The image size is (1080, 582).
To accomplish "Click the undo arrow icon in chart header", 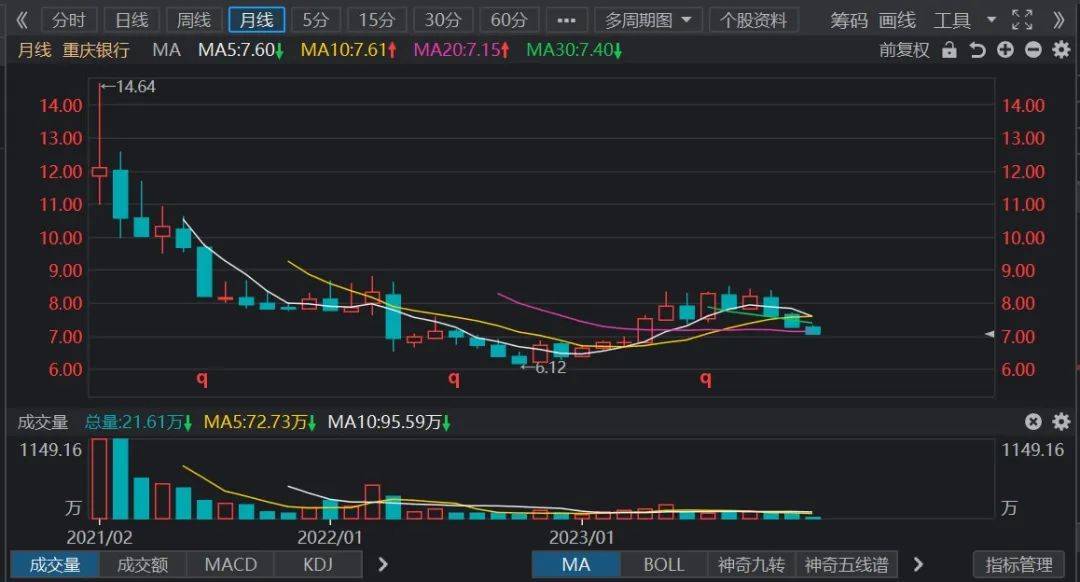I will (977, 50).
